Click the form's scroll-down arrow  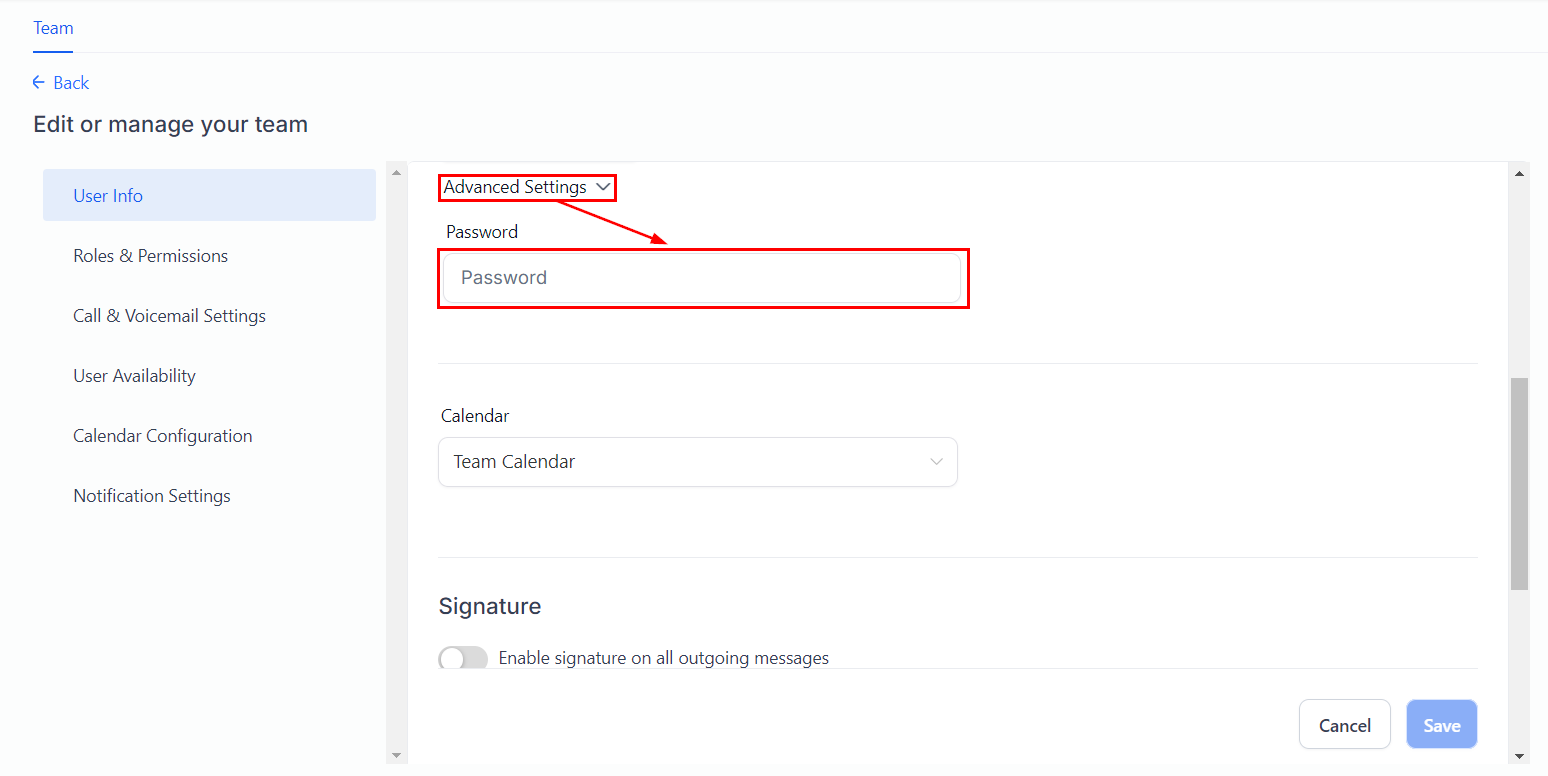[1519, 755]
